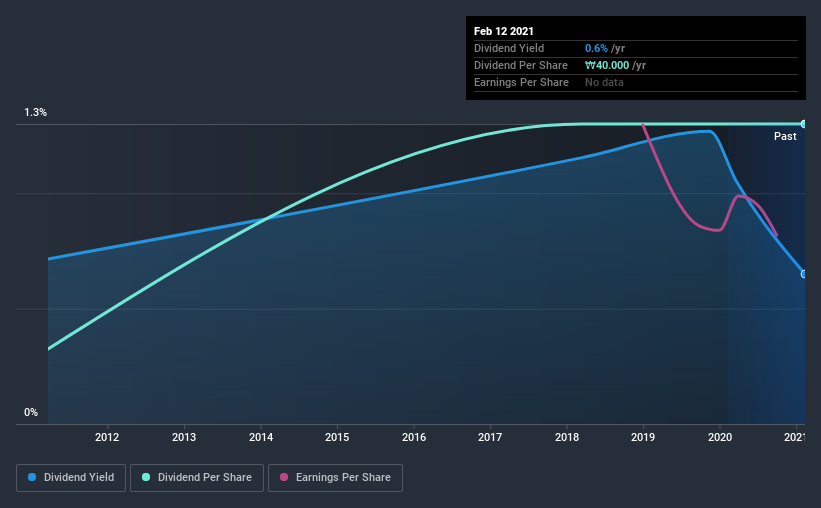Image resolution: width=821 pixels, height=508 pixels.
Task: Click the 2018 x-axis label
Action: click(567, 437)
